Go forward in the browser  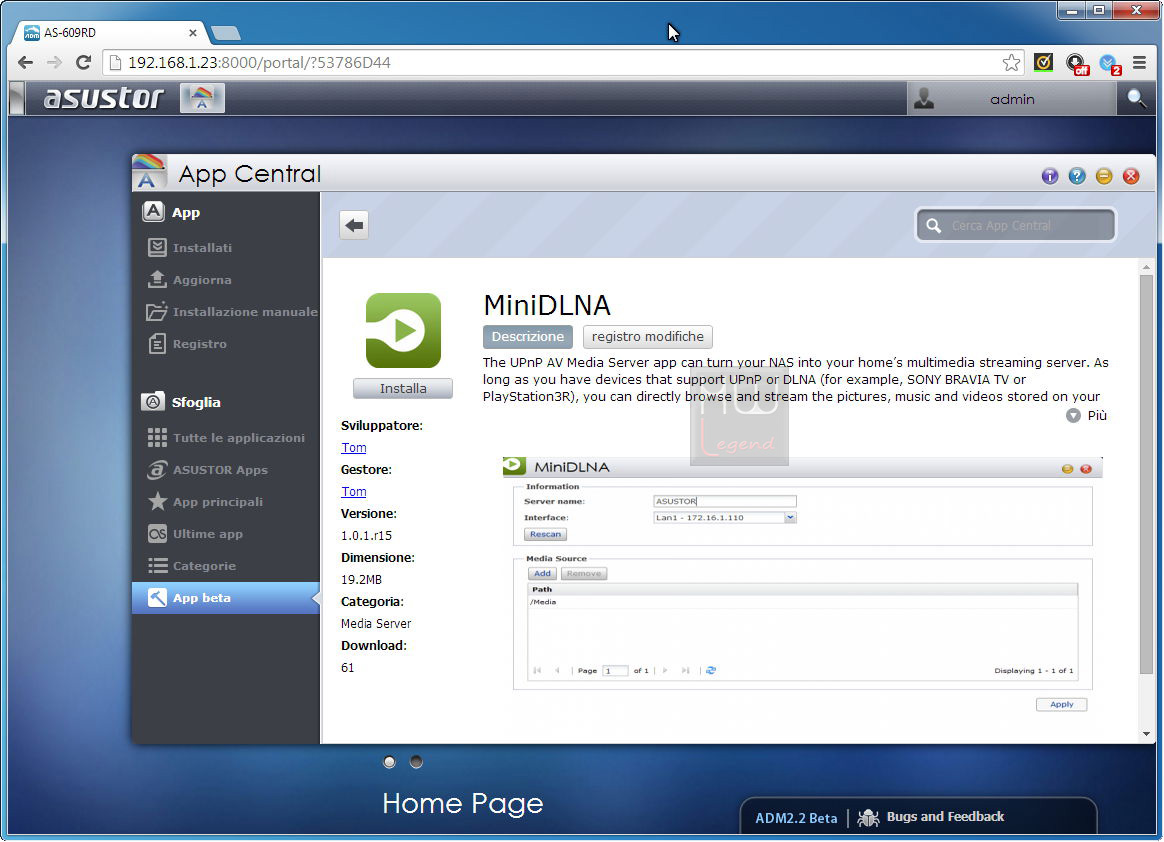(x=54, y=62)
